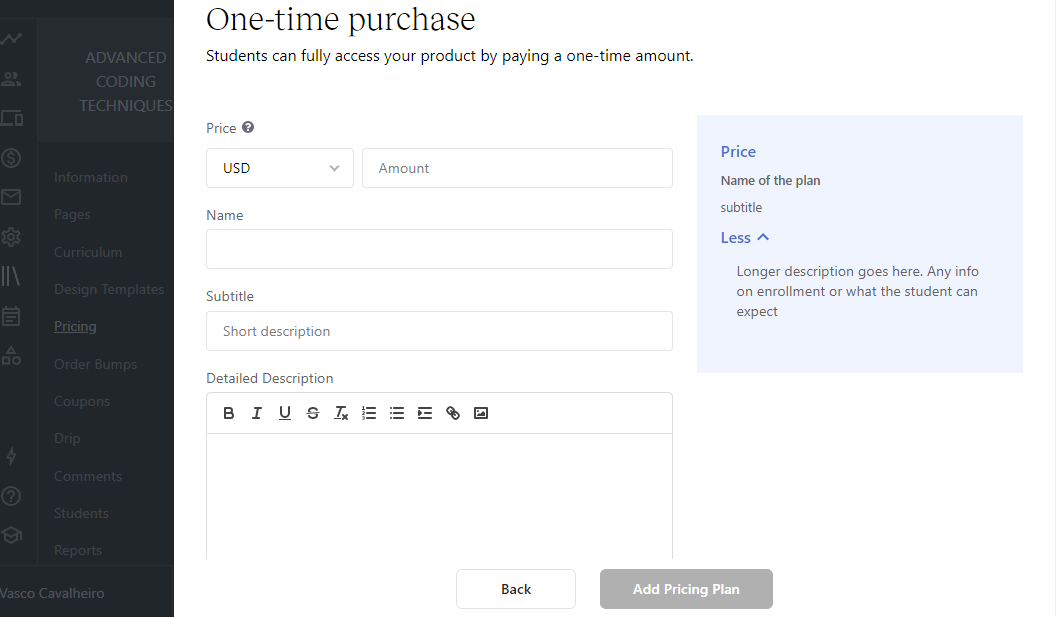Open Reports in course menu
The image size is (1056, 617).
[x=78, y=550]
